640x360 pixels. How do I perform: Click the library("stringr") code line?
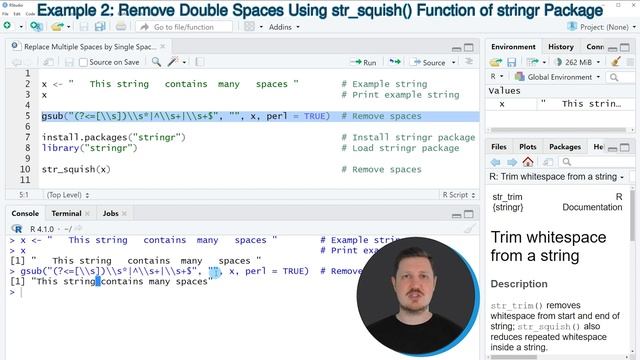[89, 148]
